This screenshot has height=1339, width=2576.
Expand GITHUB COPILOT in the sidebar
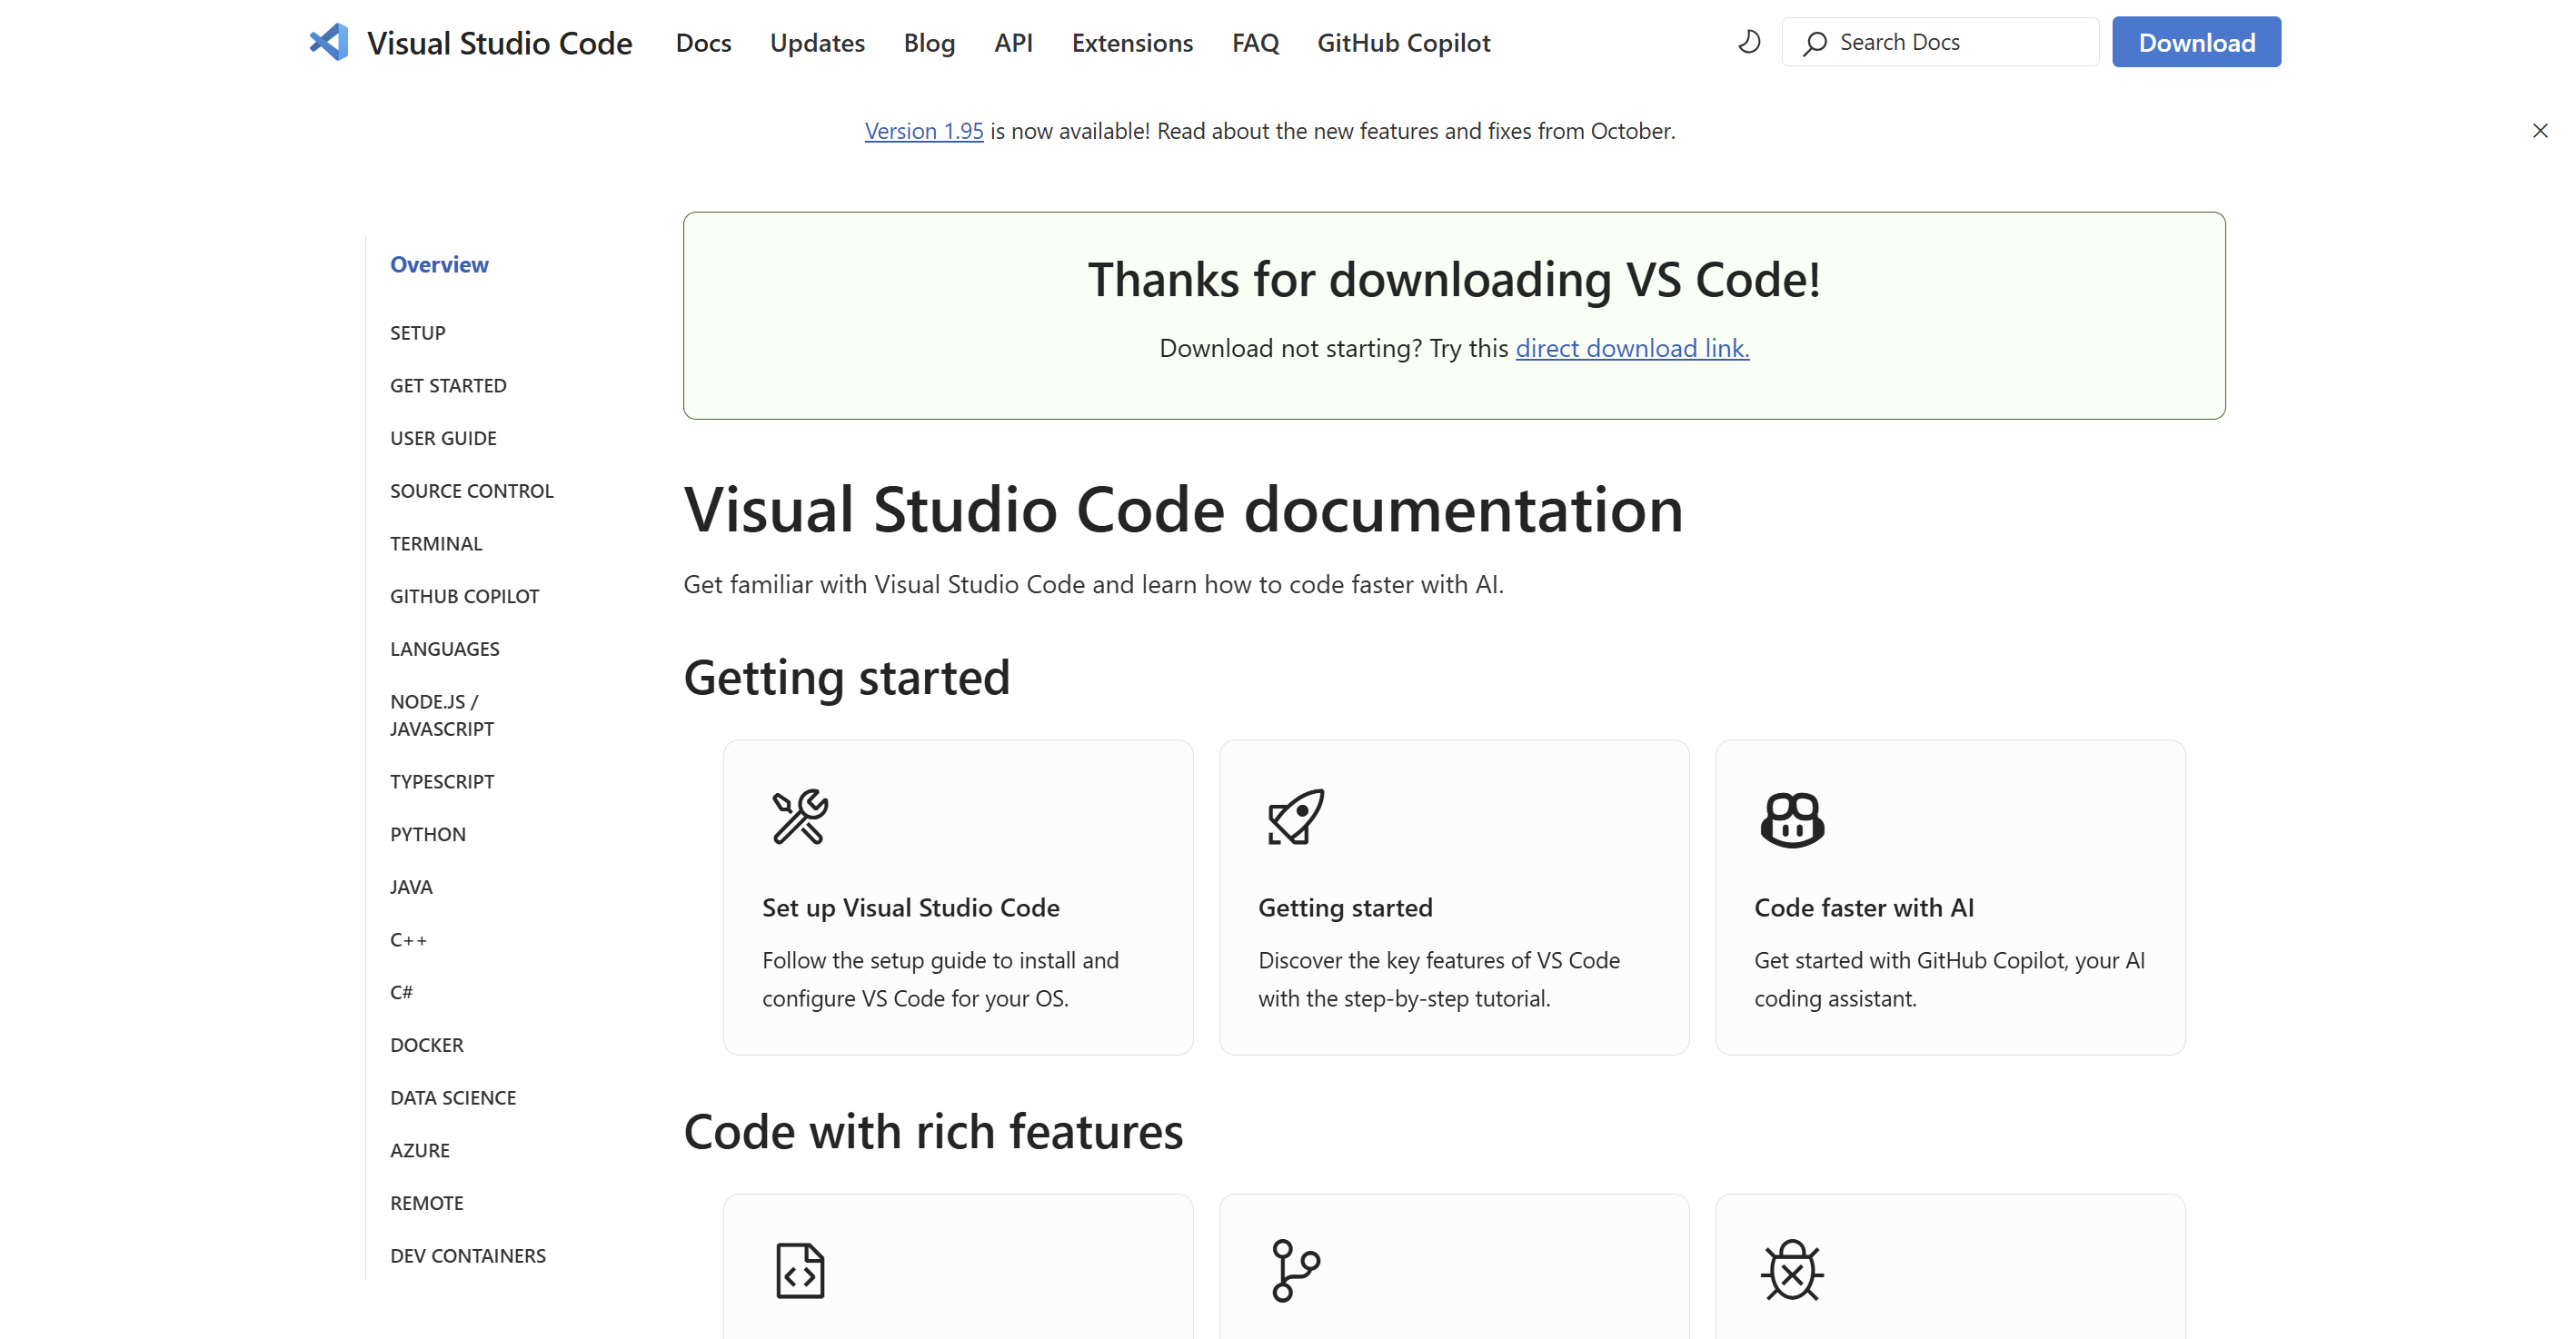(x=464, y=596)
